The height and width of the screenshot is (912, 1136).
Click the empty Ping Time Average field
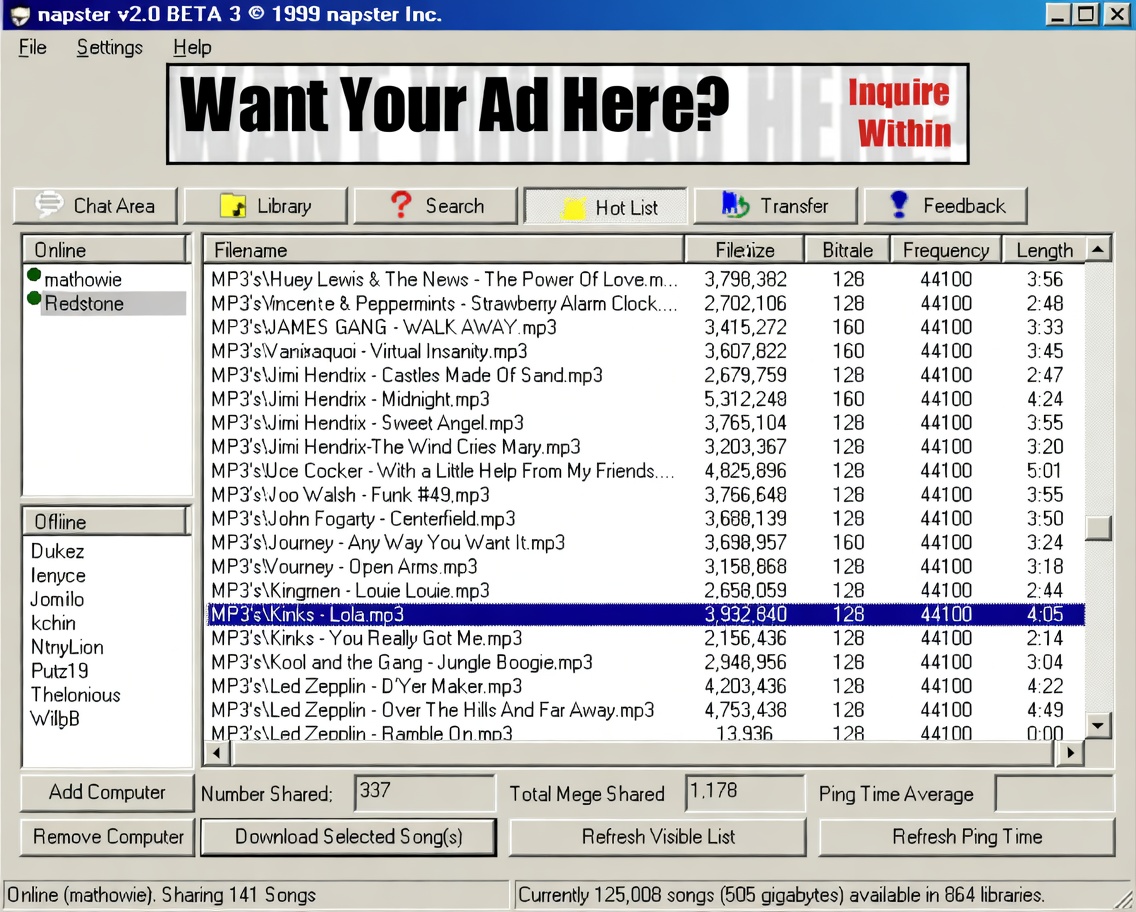1055,792
